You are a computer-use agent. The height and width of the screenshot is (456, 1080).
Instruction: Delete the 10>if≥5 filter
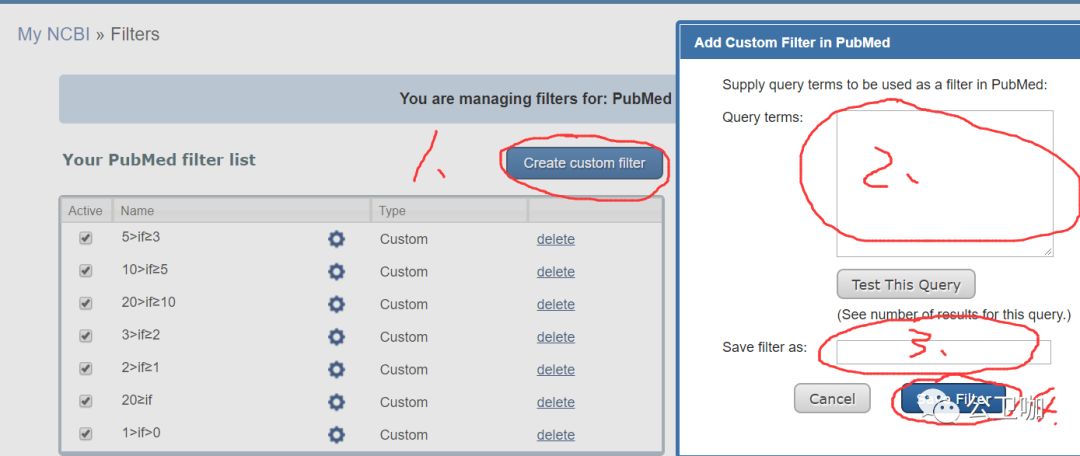pyautogui.click(x=556, y=271)
